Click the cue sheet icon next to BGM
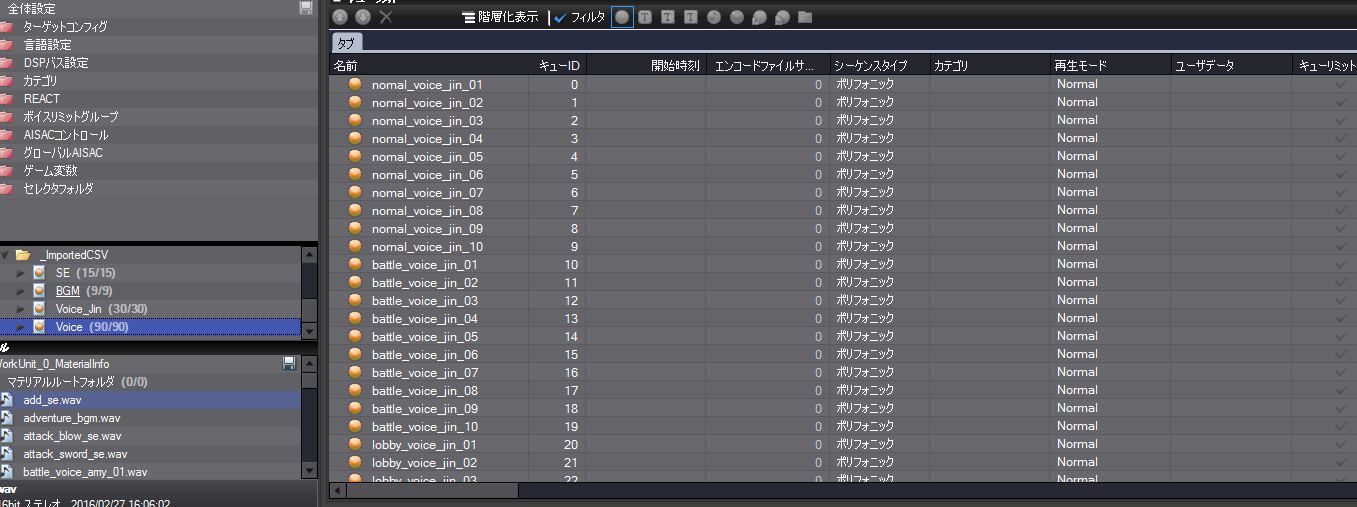The image size is (1357, 507). (x=40, y=290)
